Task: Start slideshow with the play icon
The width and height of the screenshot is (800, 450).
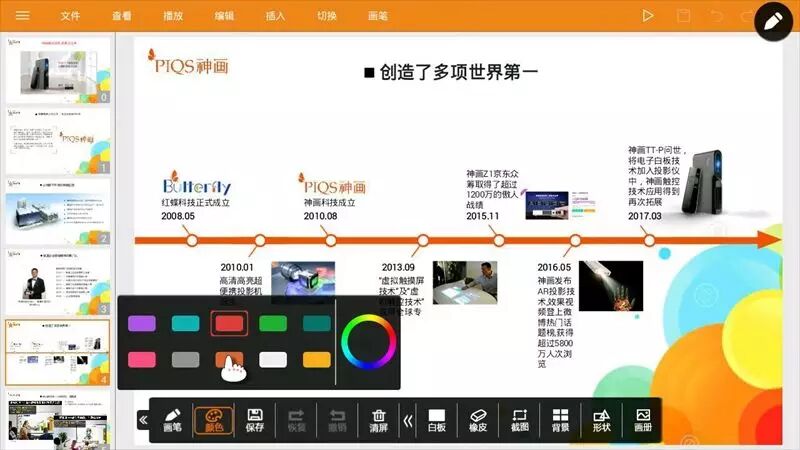Action: pos(647,16)
